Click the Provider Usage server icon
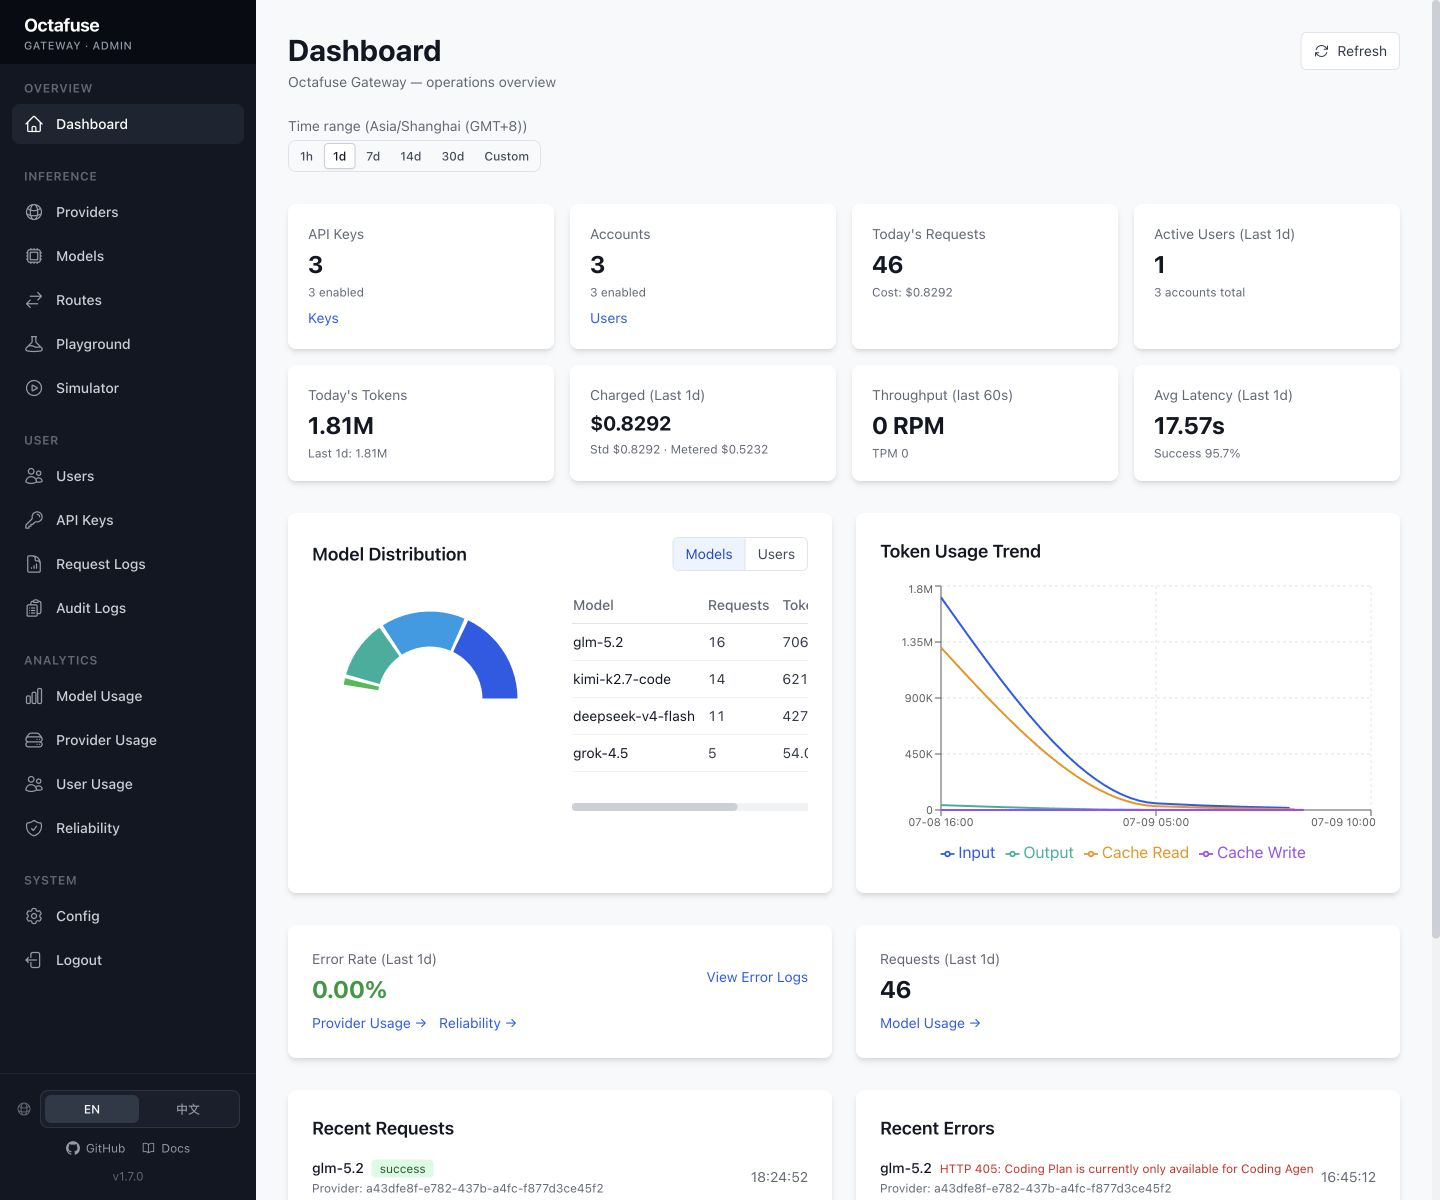The image size is (1440, 1200). click(x=34, y=740)
